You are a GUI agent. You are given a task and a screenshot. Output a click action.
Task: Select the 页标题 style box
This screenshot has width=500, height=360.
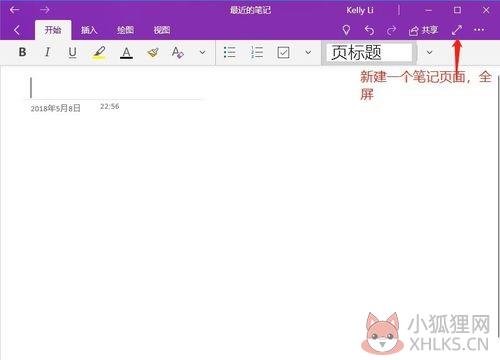(369, 53)
